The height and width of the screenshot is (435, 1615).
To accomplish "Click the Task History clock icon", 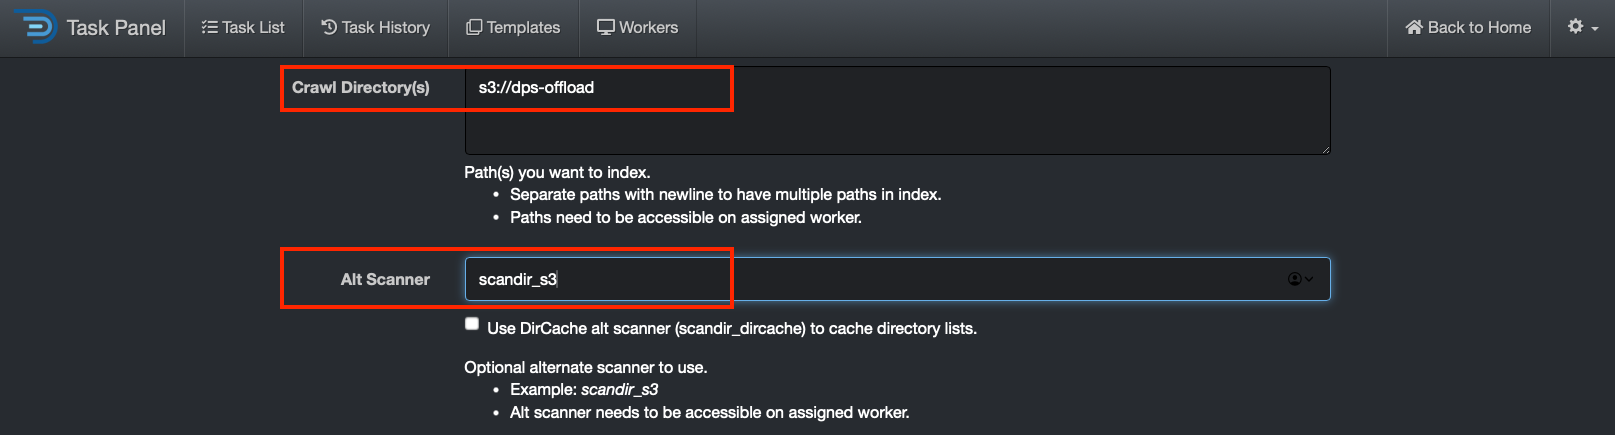I will pos(329,27).
